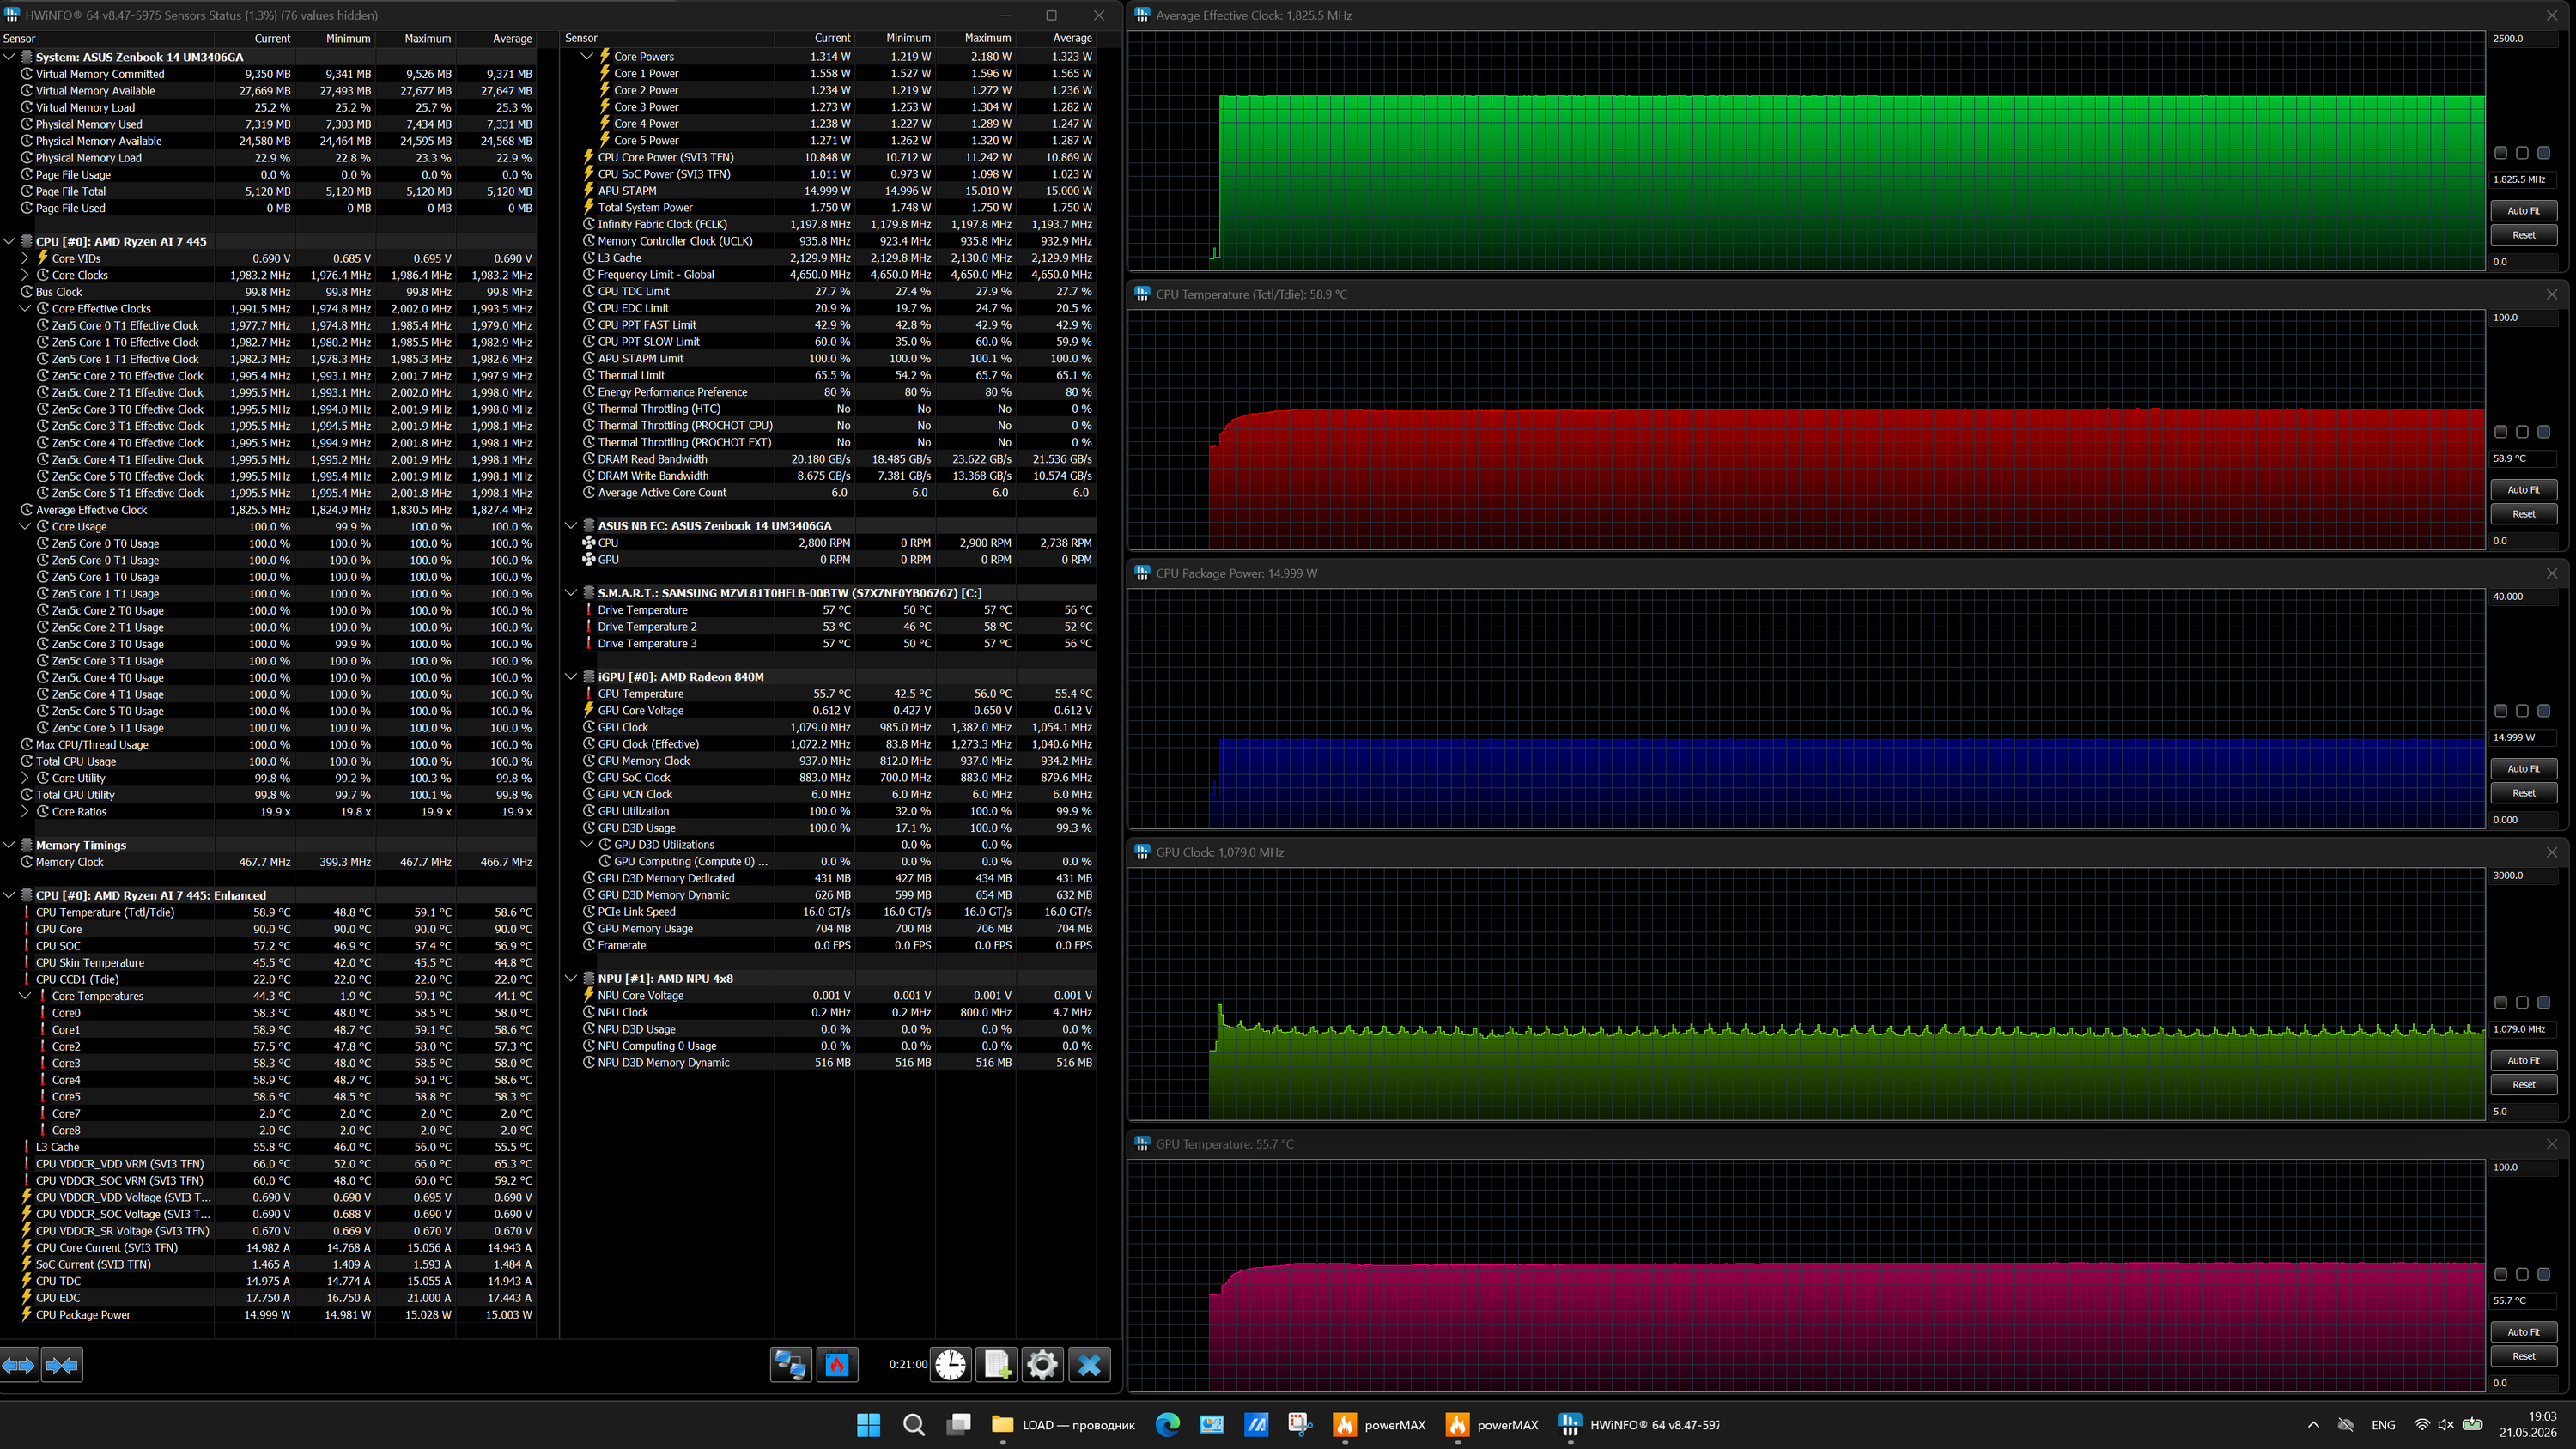
Task: Click the muted volume tray icon
Action: click(x=2446, y=1425)
